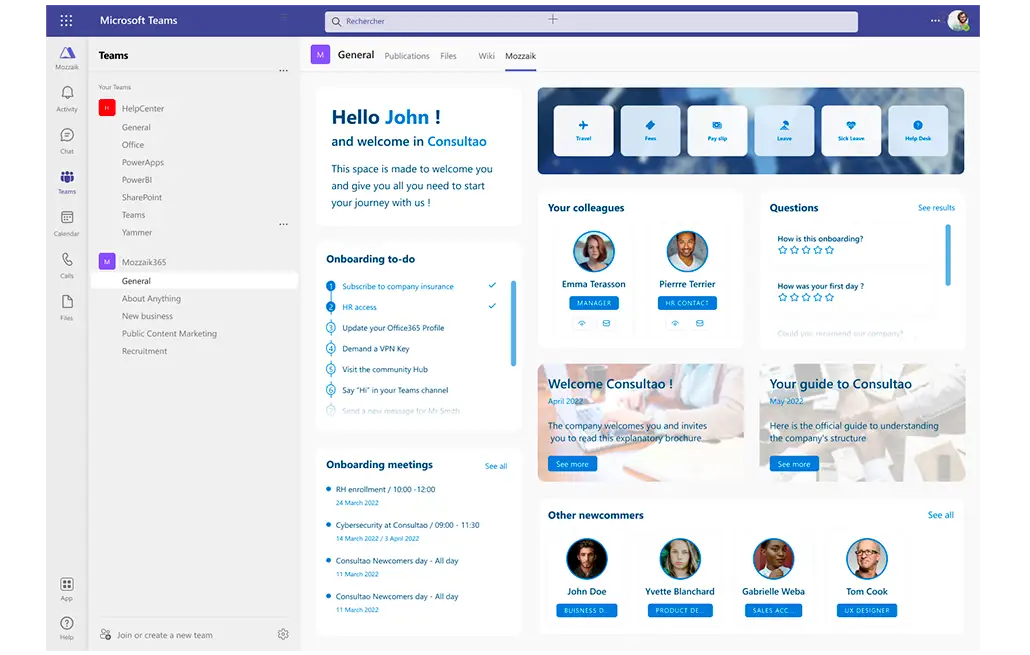The image size is (1030, 655).
Task: Open the top bar more options ellipsis
Action: point(935,20)
